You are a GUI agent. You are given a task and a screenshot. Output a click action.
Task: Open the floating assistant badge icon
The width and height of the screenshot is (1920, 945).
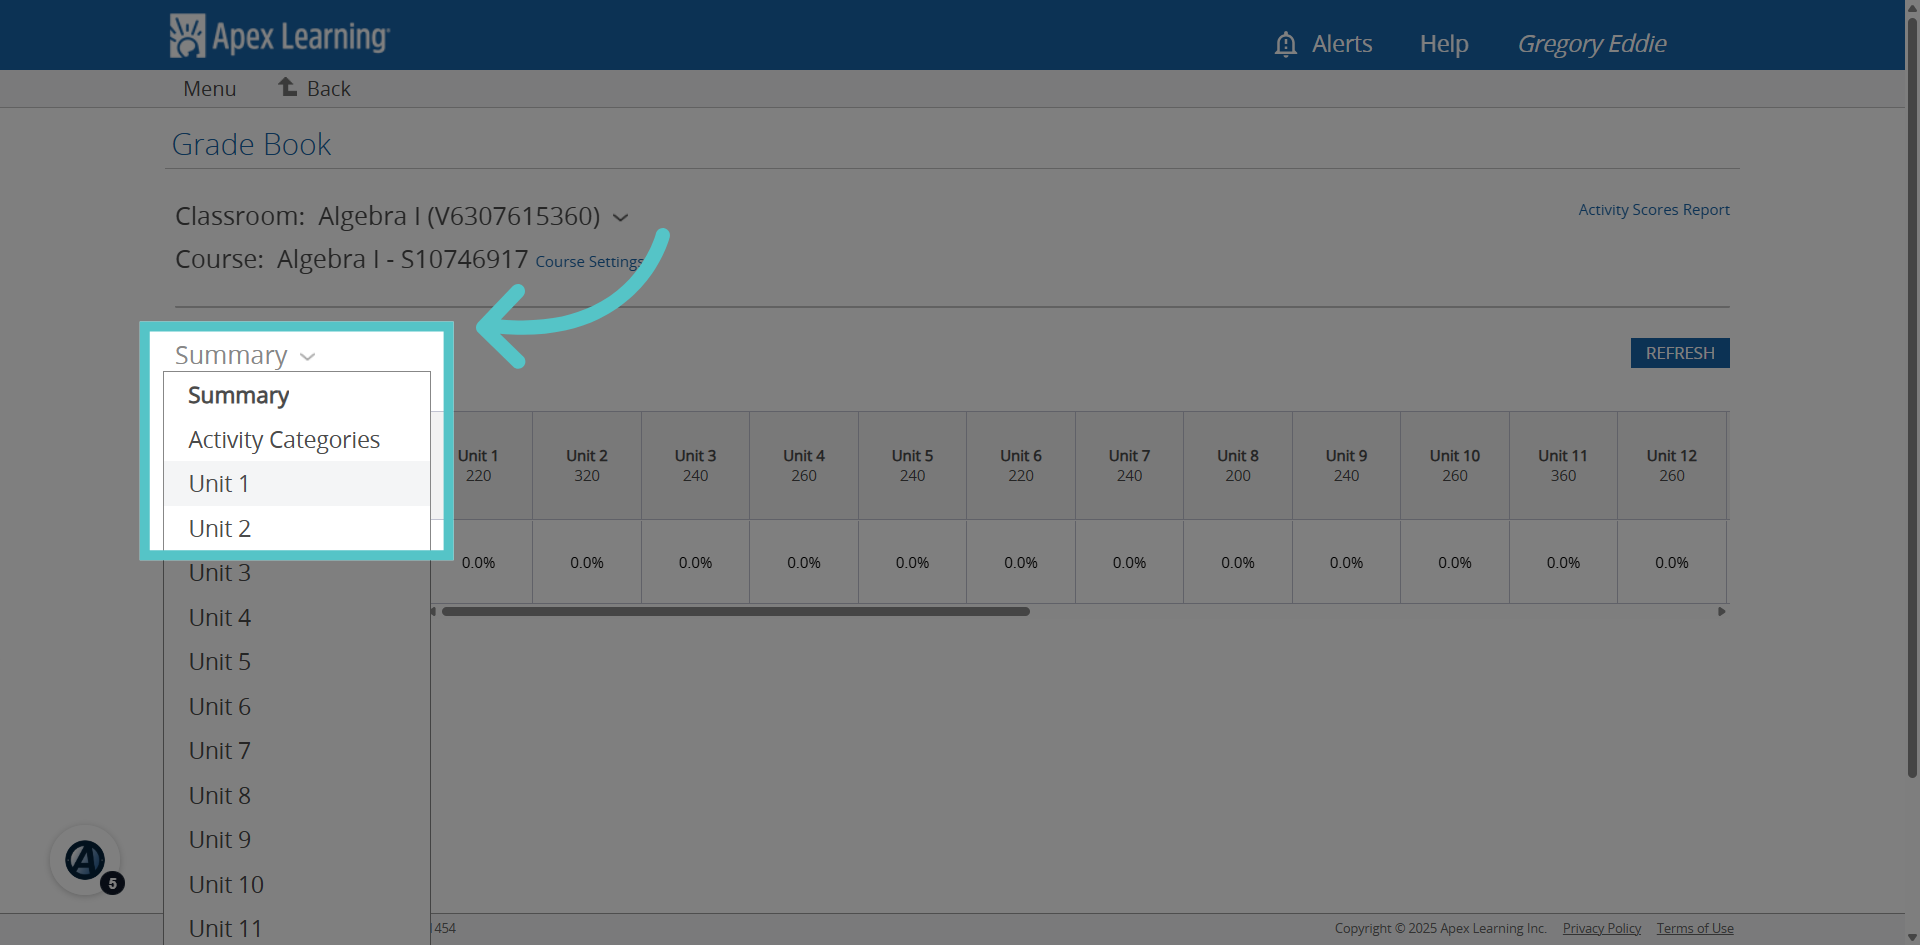tap(86, 860)
